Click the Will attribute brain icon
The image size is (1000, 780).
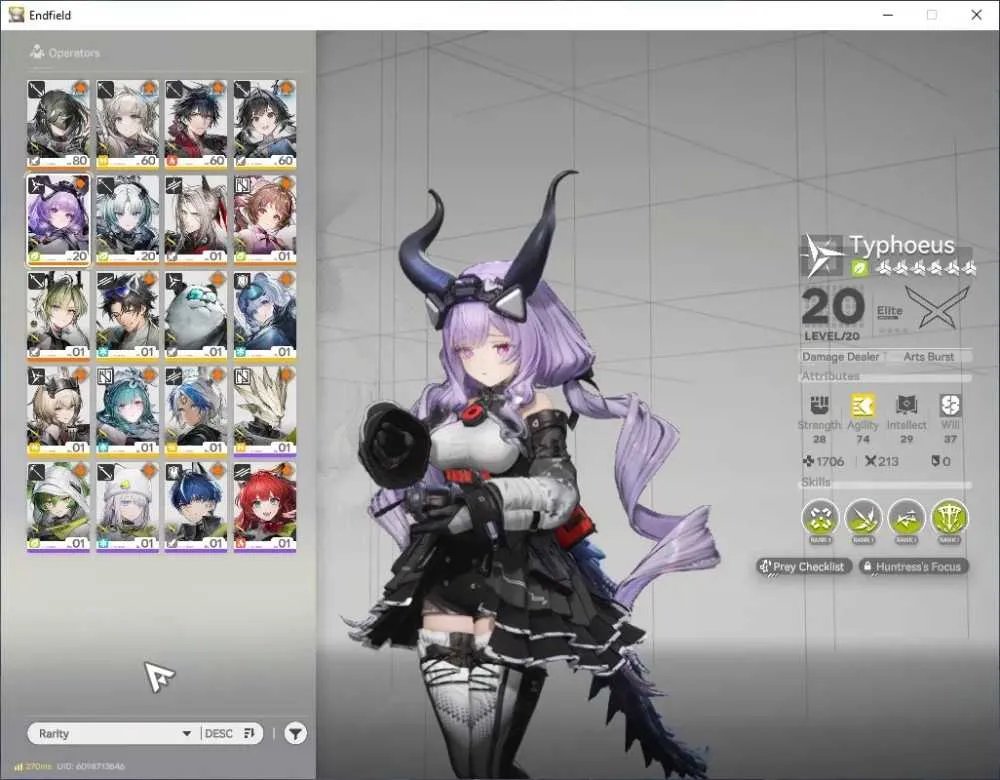[950, 405]
